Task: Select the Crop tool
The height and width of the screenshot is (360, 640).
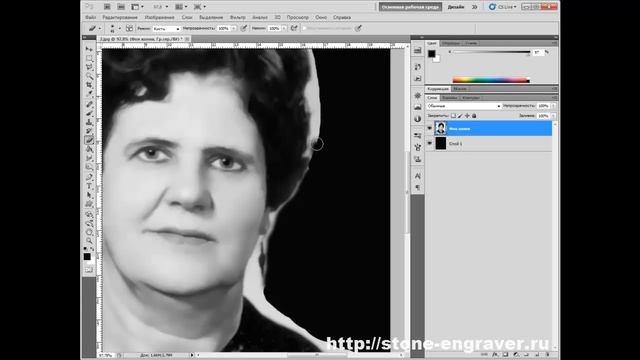Action: click(89, 85)
